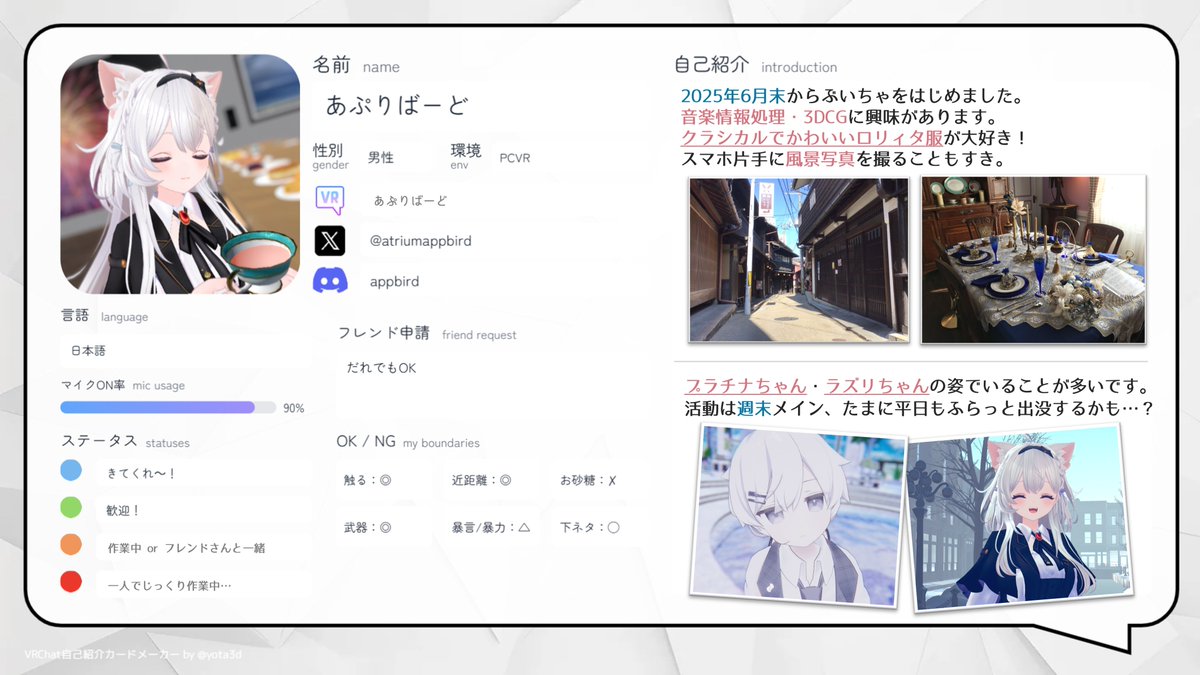The width and height of the screenshot is (1200, 675).
Task: Click the VRChat logo icon beside あぷりばーど
Action: [x=330, y=199]
